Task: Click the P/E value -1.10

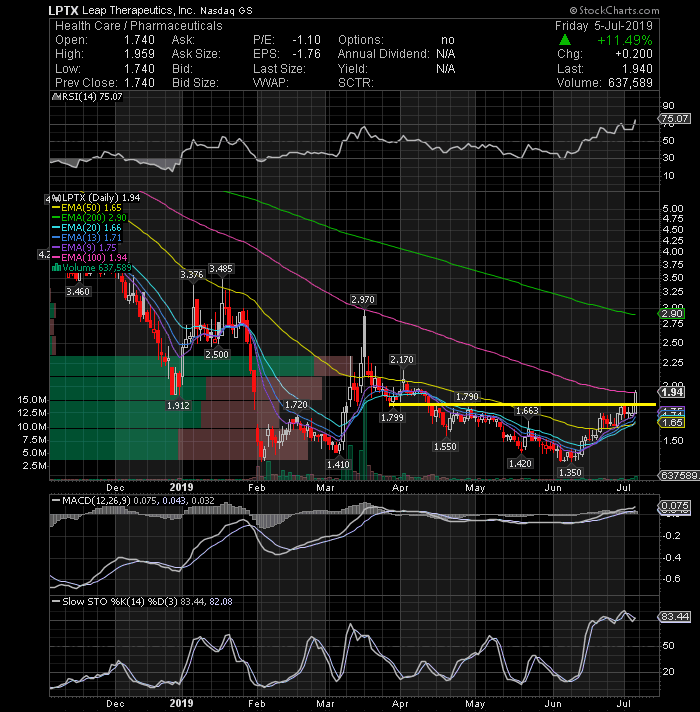Action: point(306,40)
